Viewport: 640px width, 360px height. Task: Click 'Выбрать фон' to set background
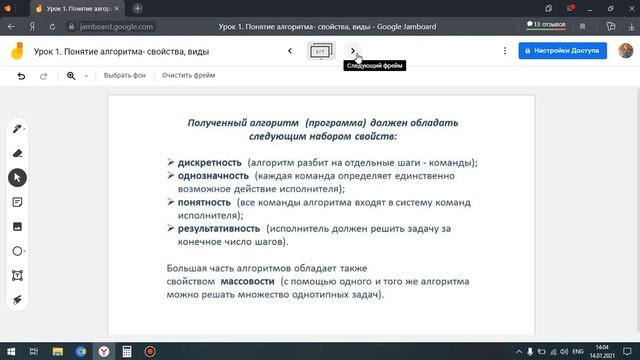click(x=124, y=75)
